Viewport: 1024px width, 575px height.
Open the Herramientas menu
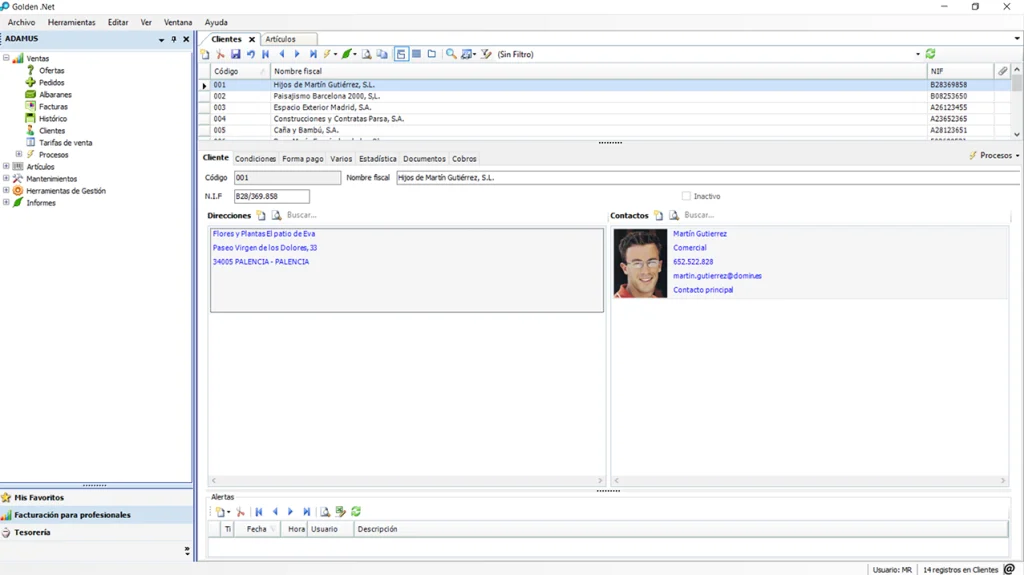71,22
